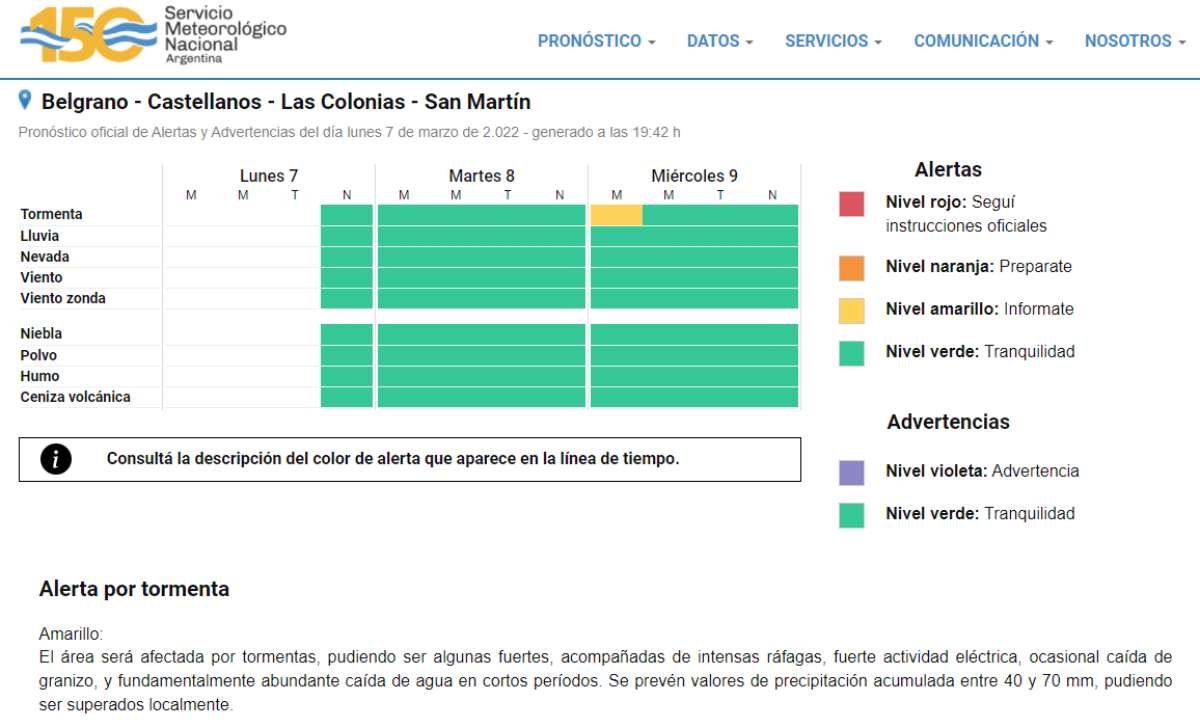Click the orange Nivel naranja swatch

[851, 268]
